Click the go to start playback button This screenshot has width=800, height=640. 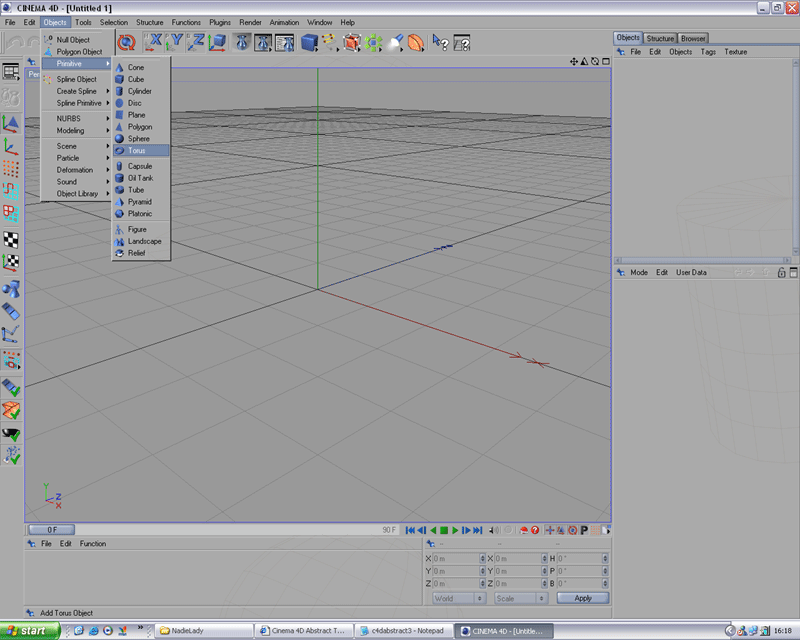tap(410, 530)
